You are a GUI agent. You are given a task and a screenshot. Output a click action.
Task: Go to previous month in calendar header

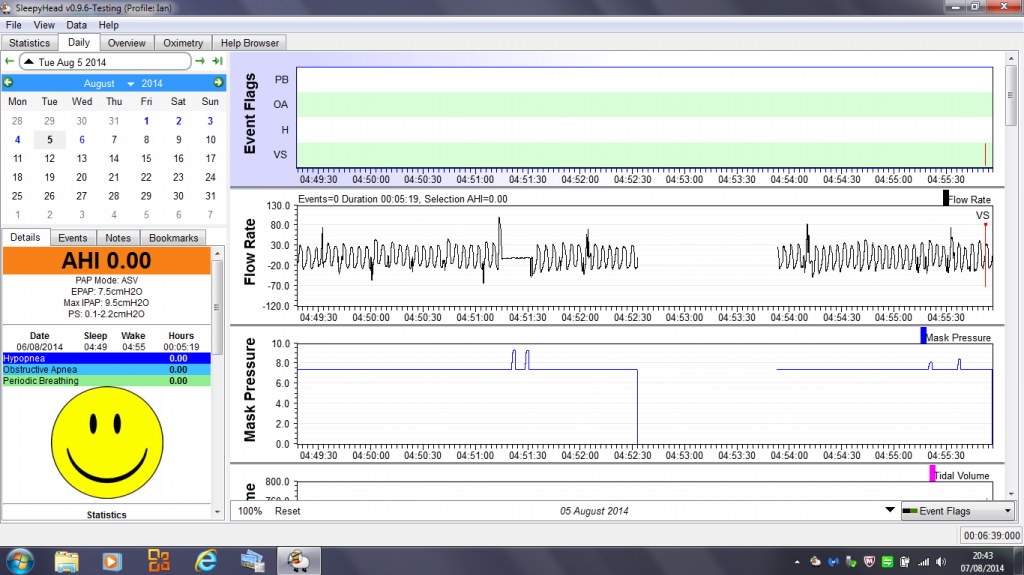coord(8,83)
